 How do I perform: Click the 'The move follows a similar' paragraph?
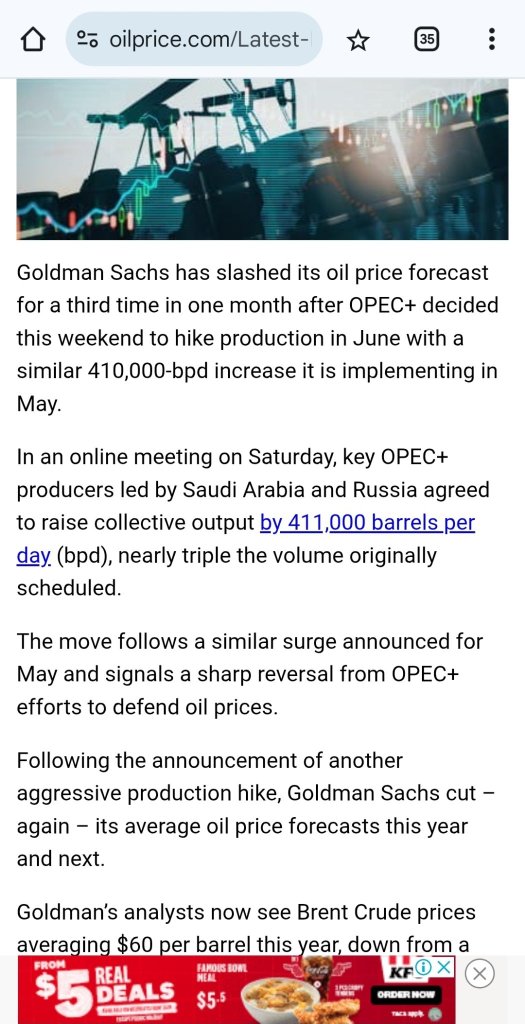[x=250, y=674]
